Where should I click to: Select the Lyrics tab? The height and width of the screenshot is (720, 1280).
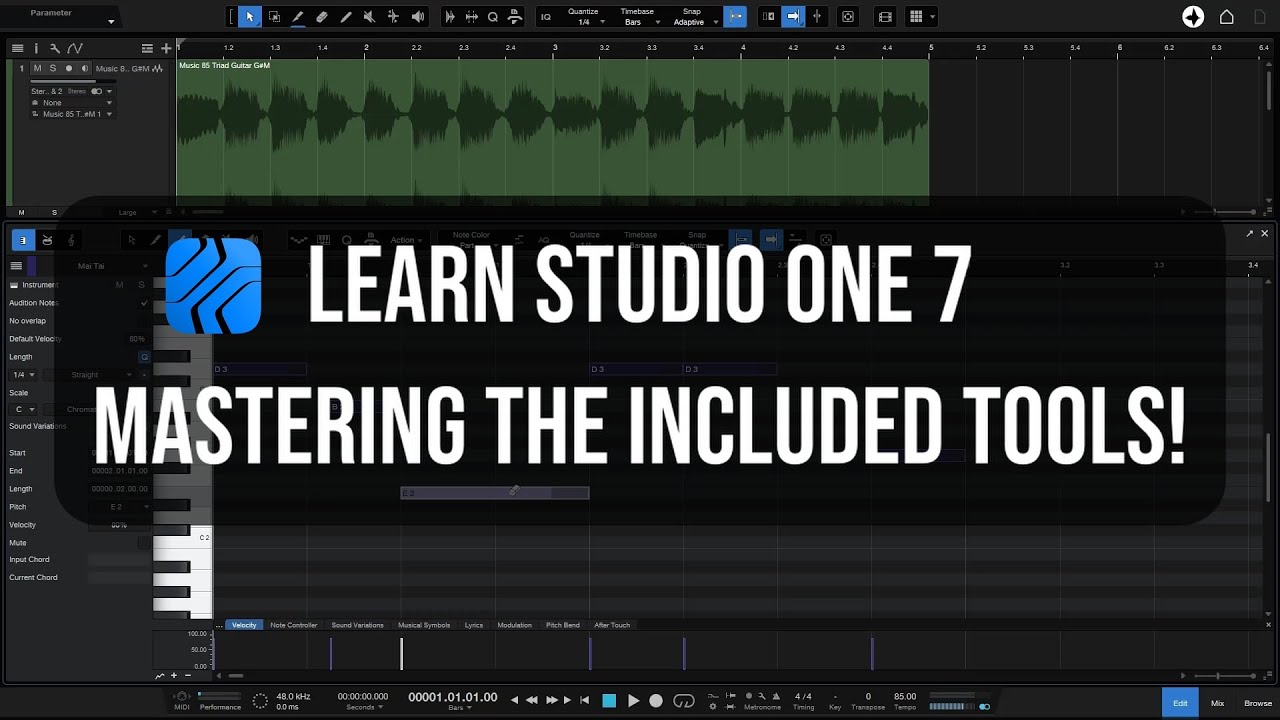(x=474, y=625)
